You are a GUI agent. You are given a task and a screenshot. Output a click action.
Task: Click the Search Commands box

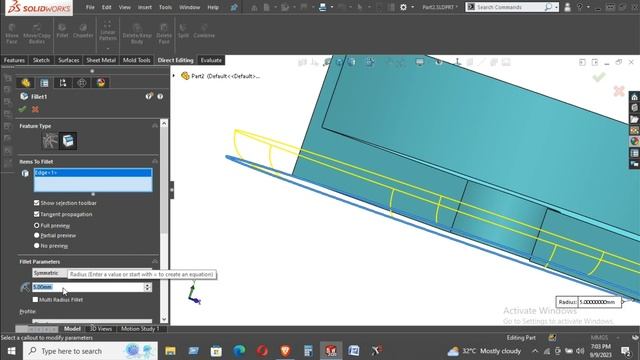pos(511,7)
